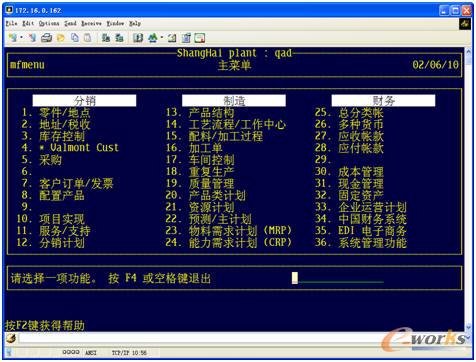Open the Options menu
The width and height of the screenshot is (476, 362).
coord(49,23)
